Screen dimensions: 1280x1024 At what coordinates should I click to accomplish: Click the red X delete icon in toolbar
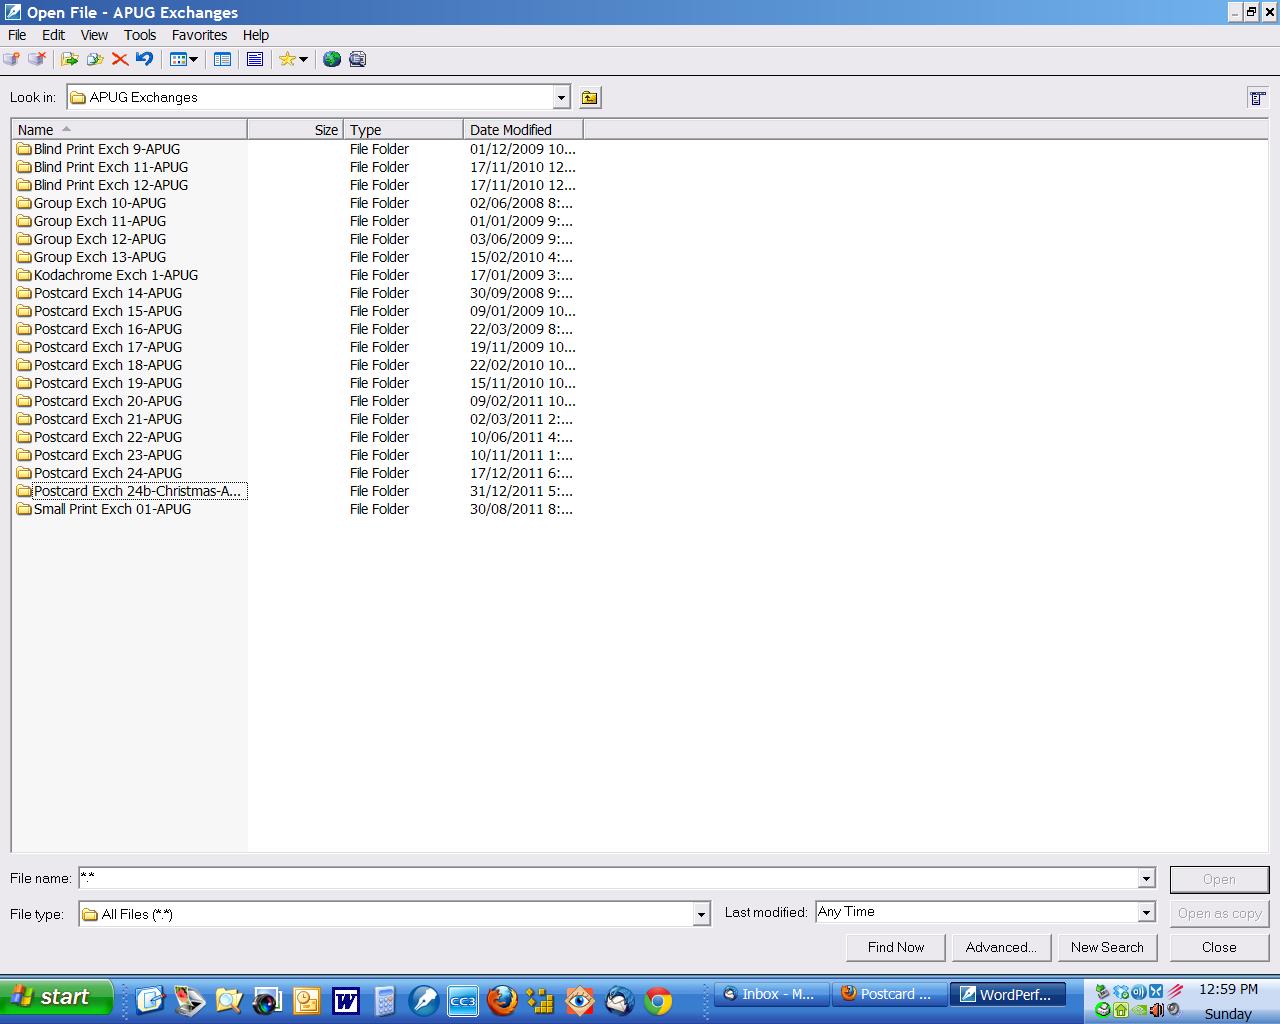[x=120, y=59]
